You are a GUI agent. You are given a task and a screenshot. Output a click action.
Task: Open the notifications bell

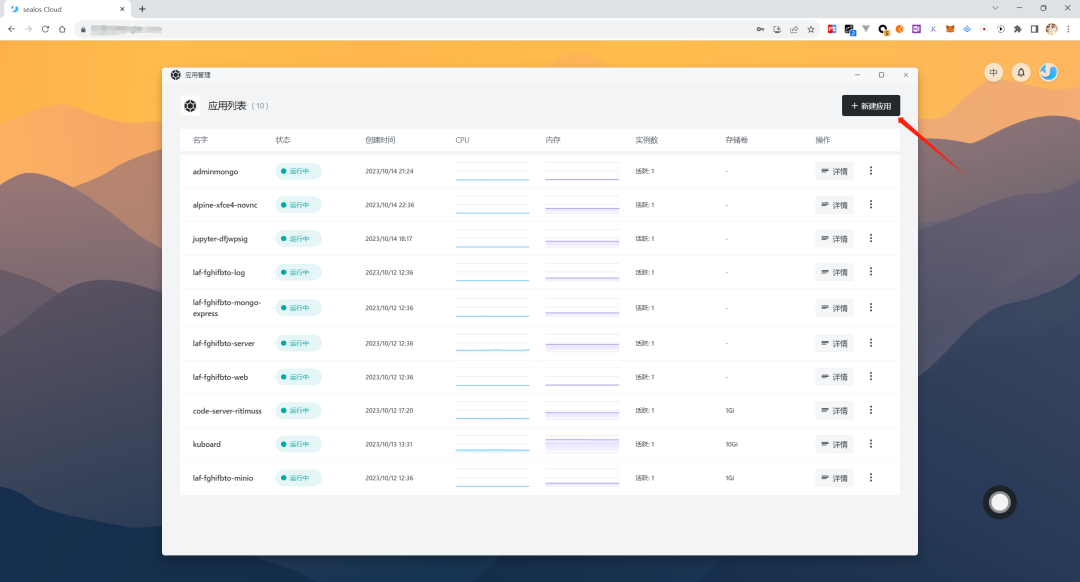tap(1021, 72)
